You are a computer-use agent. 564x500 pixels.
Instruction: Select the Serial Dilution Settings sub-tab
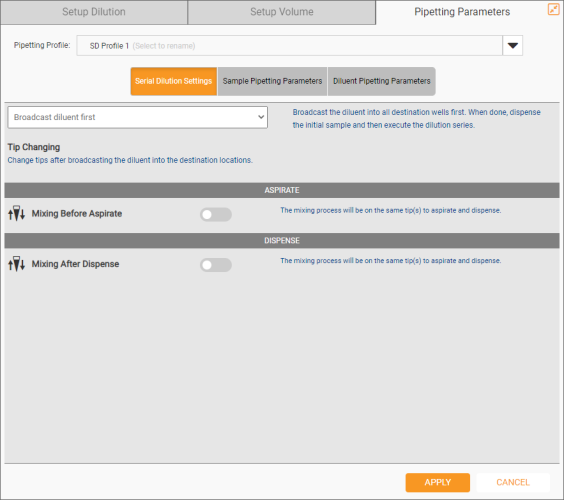(174, 81)
